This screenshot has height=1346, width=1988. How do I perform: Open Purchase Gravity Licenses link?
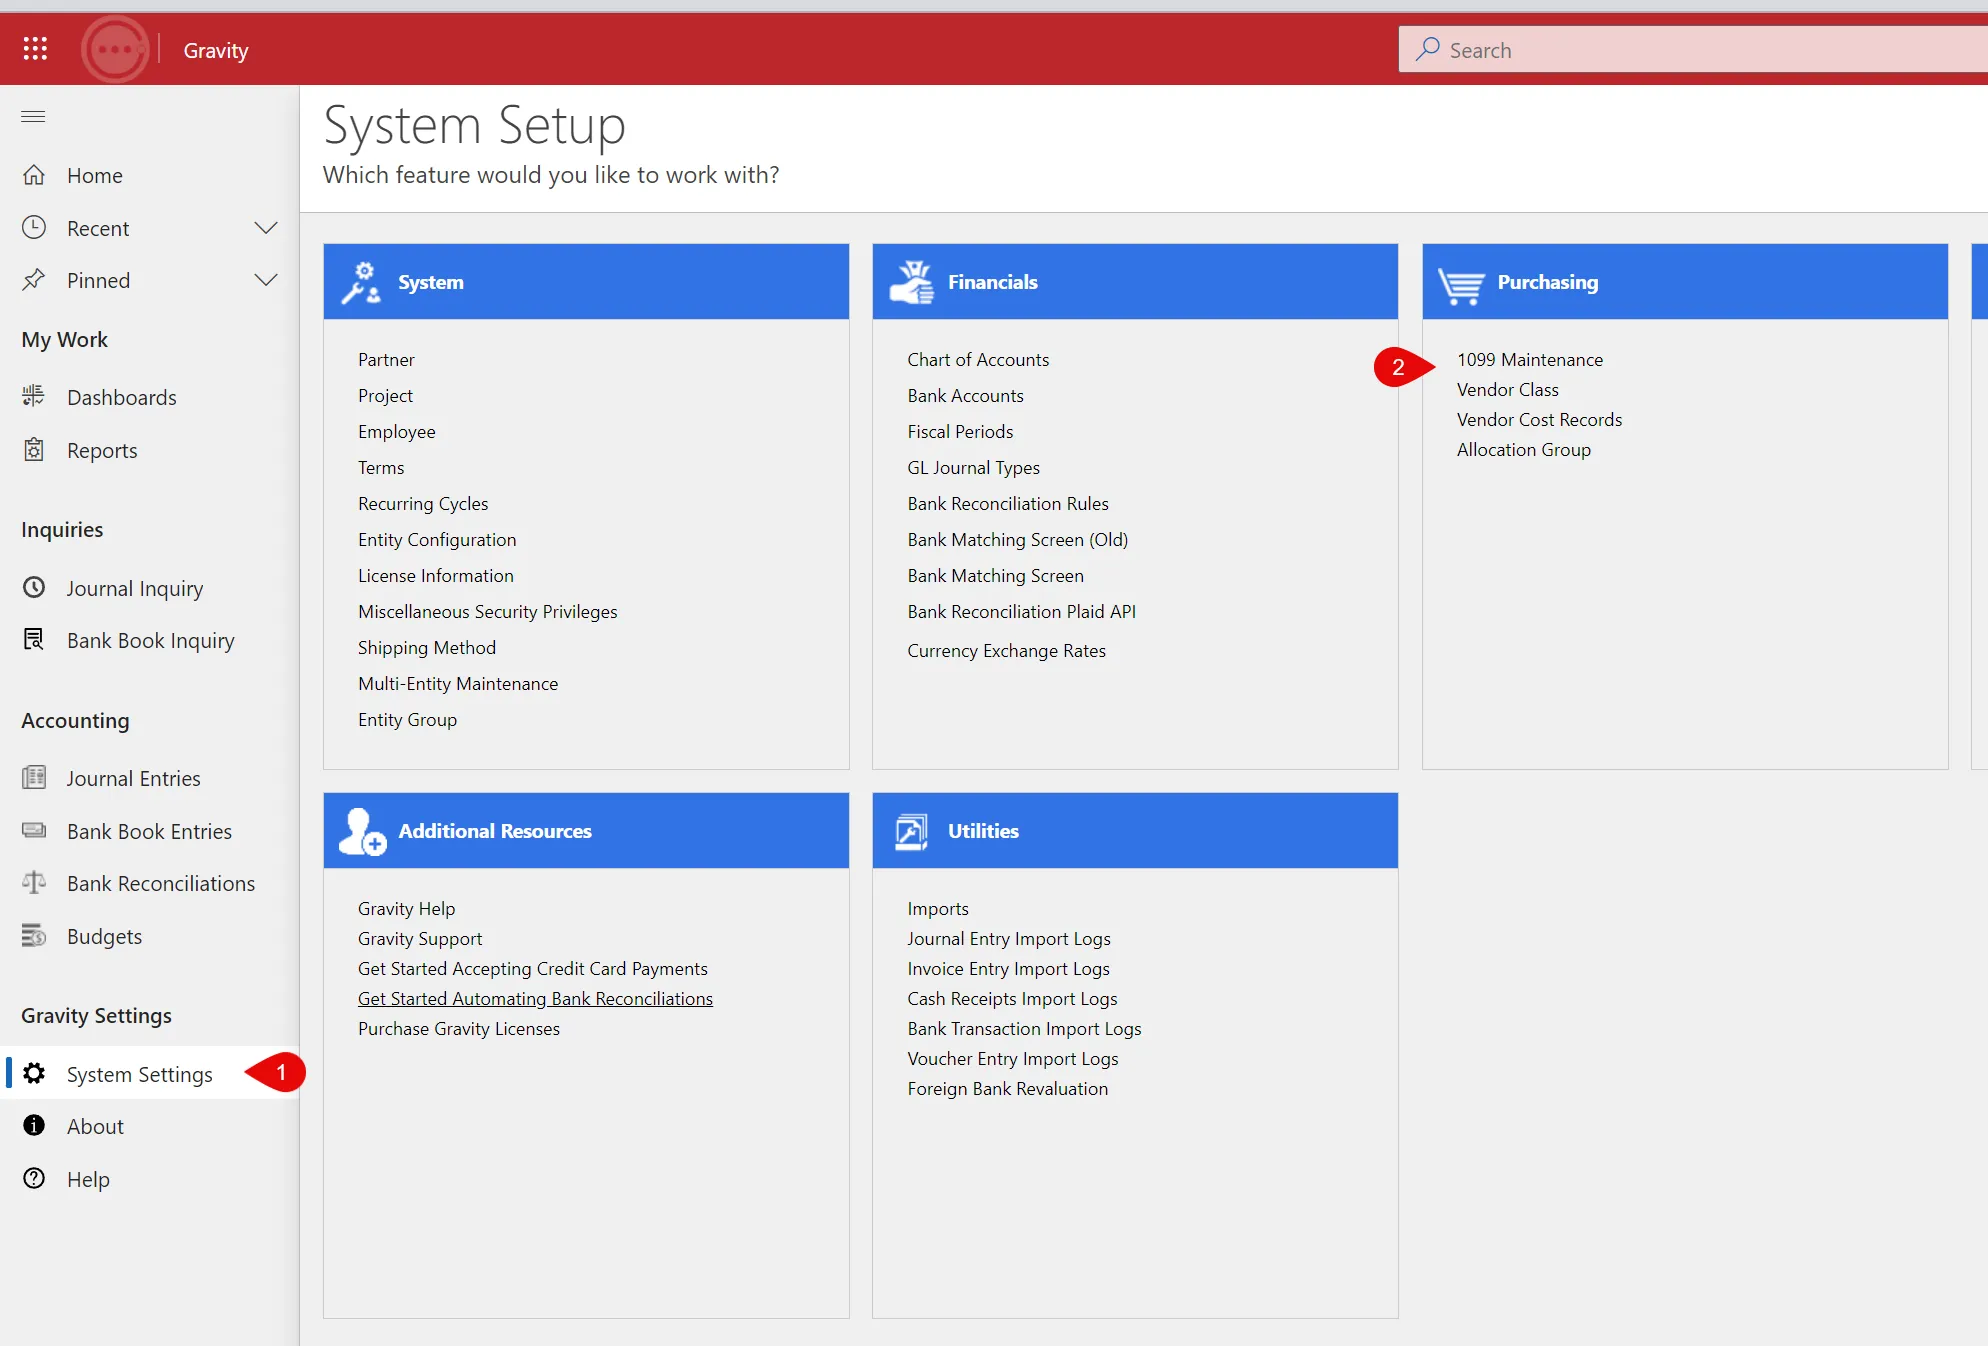coord(458,1028)
